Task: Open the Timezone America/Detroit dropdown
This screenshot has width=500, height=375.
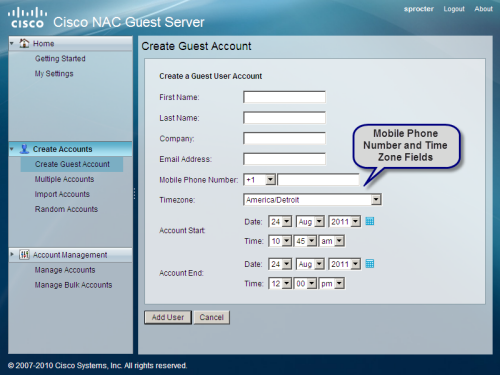Action: [x=313, y=200]
